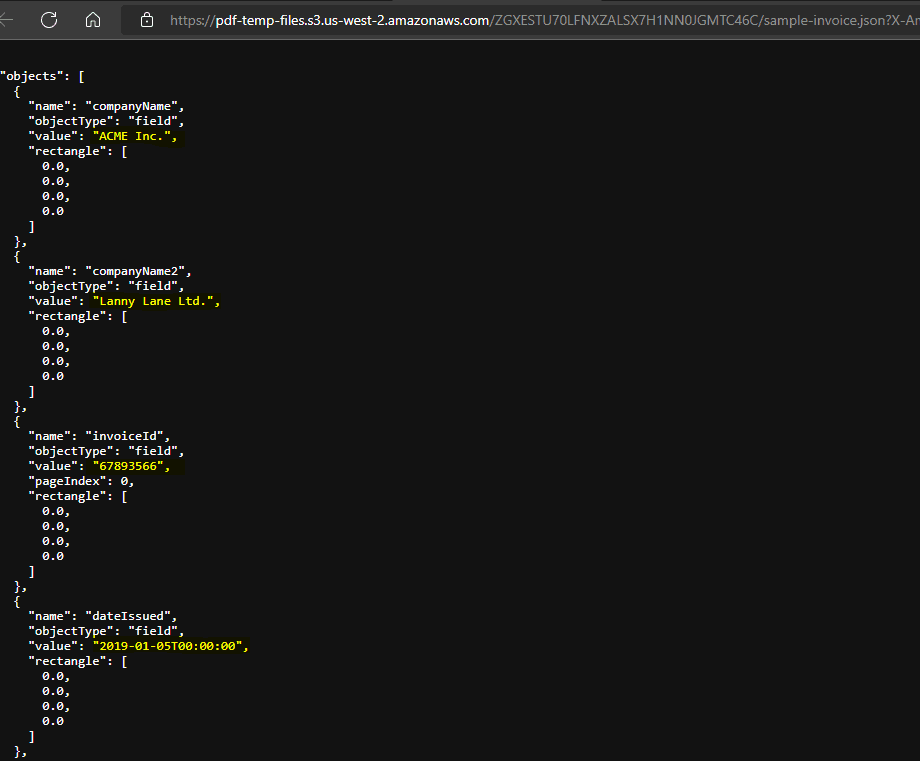Click the home button in the toolbar

coord(92,19)
